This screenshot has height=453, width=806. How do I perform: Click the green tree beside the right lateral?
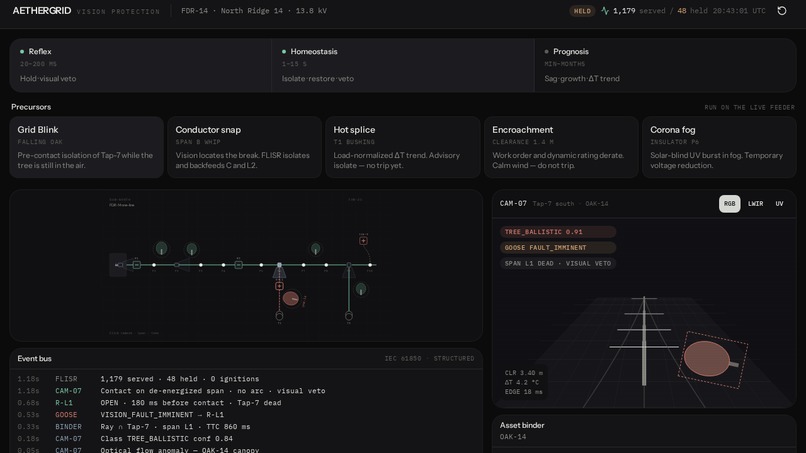point(361,289)
